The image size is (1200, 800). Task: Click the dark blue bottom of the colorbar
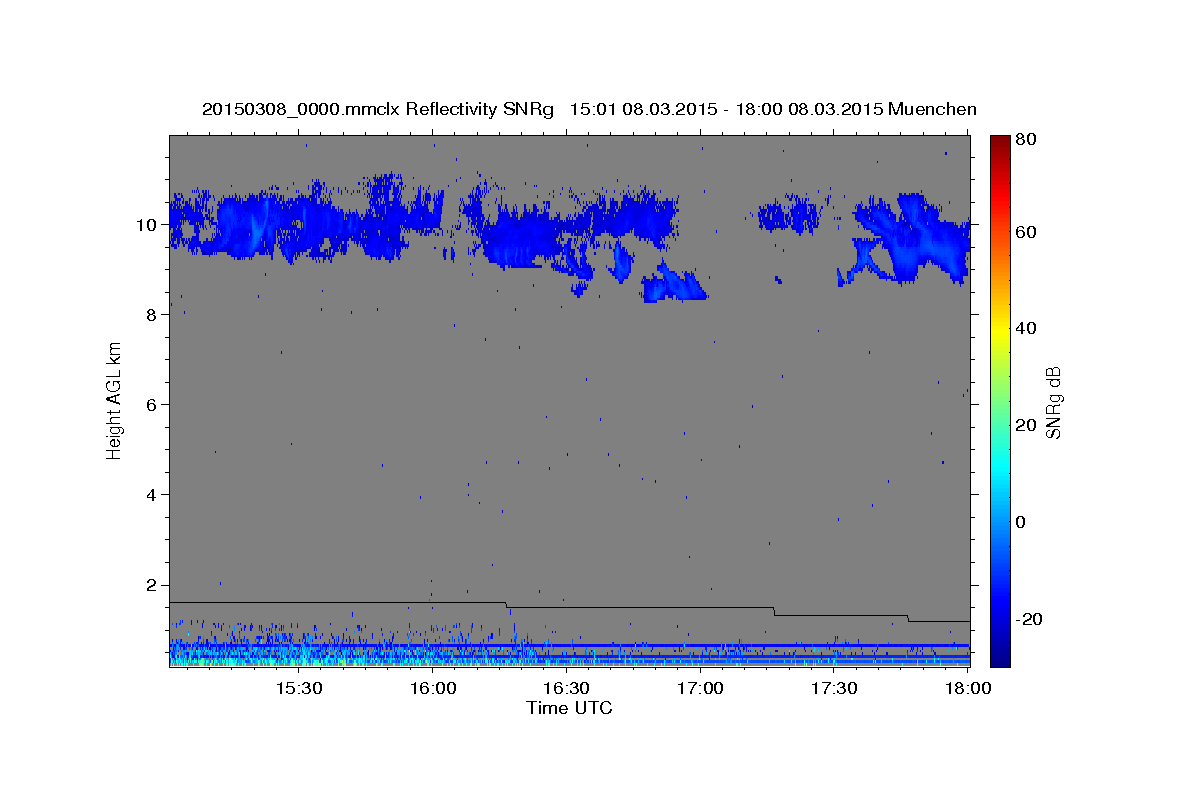click(1000, 655)
